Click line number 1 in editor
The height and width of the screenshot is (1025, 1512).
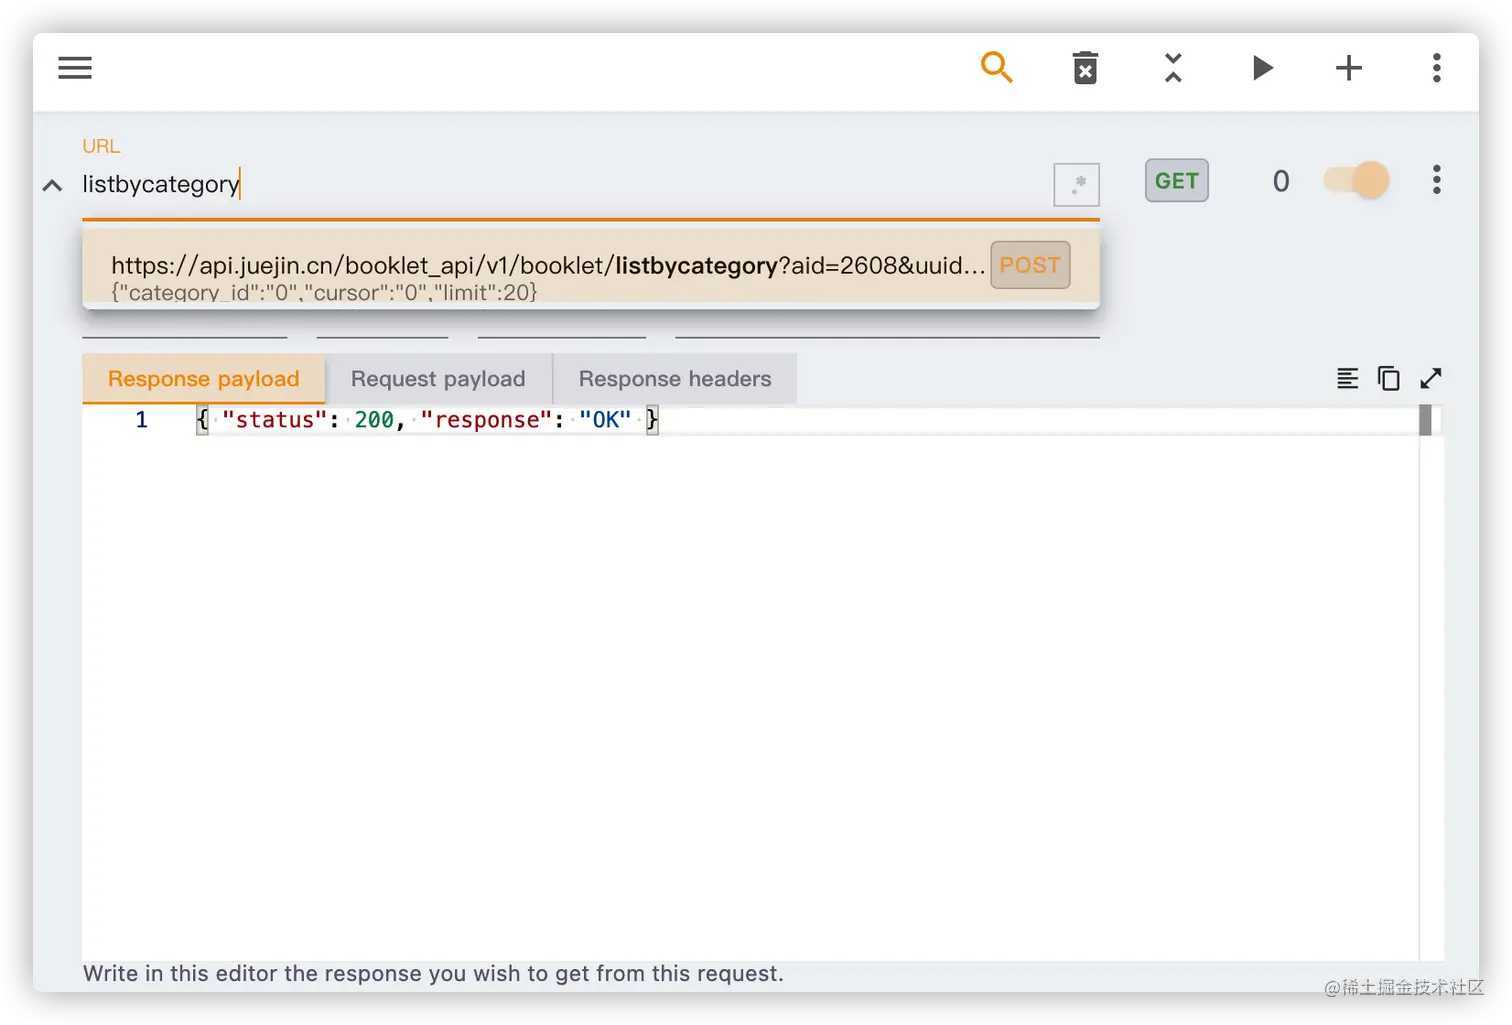[141, 420]
